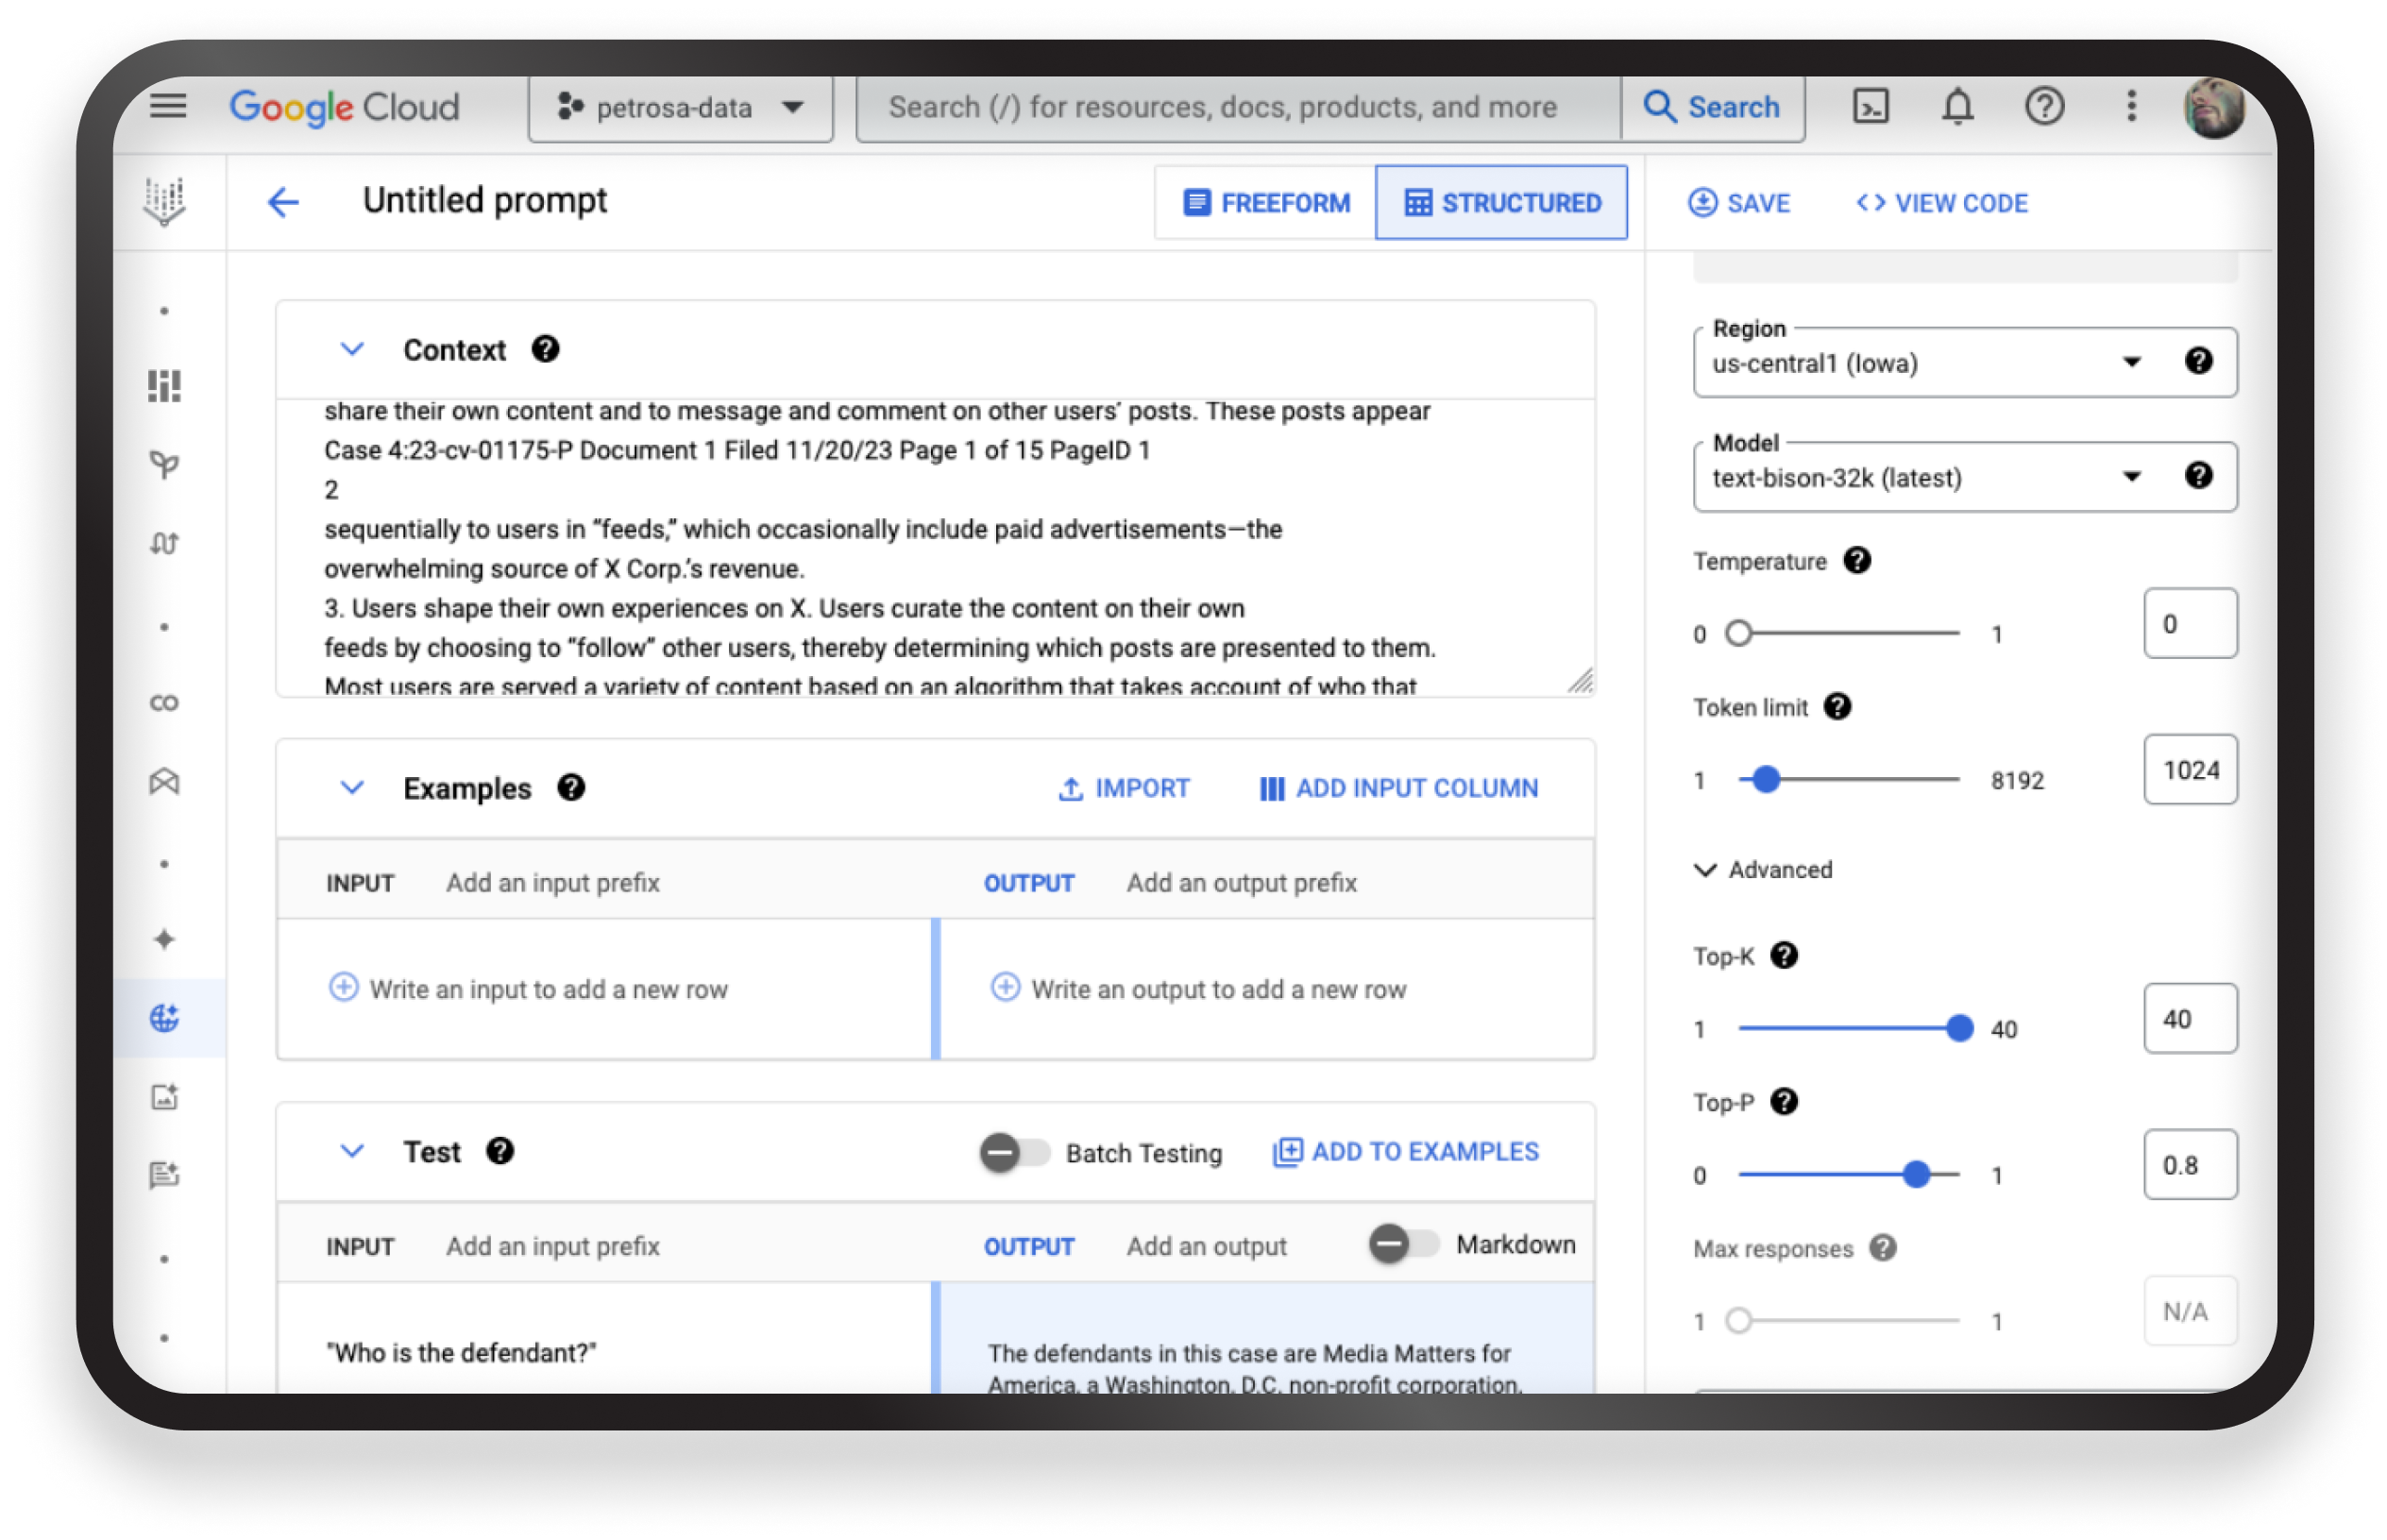Click the Temperature help icon
The width and height of the screenshot is (2387, 1540).
[1857, 561]
